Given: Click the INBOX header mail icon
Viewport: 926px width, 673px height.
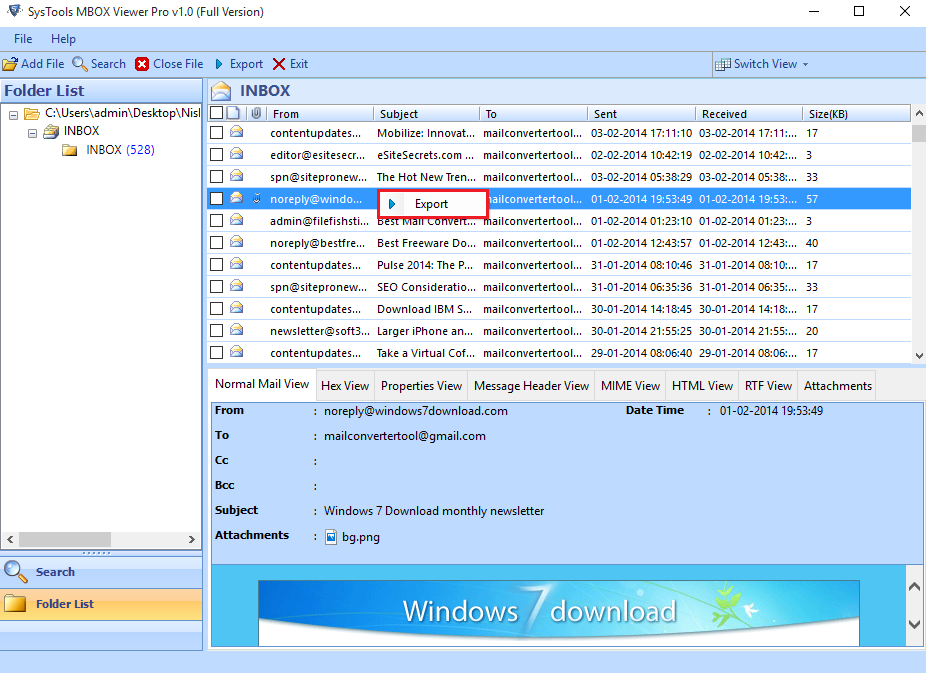Looking at the screenshot, I should click(221, 90).
